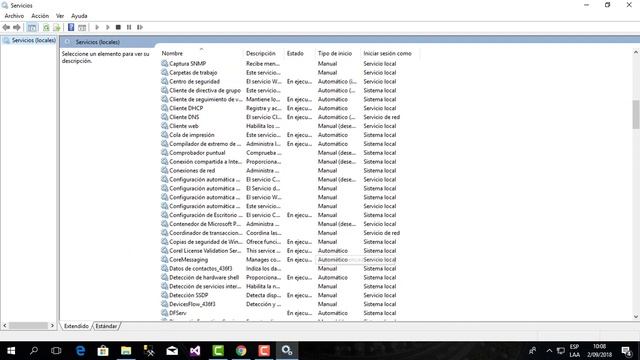This screenshot has height=360, width=640.
Task: Select the Cliente DHCP service
Action: coord(186,108)
